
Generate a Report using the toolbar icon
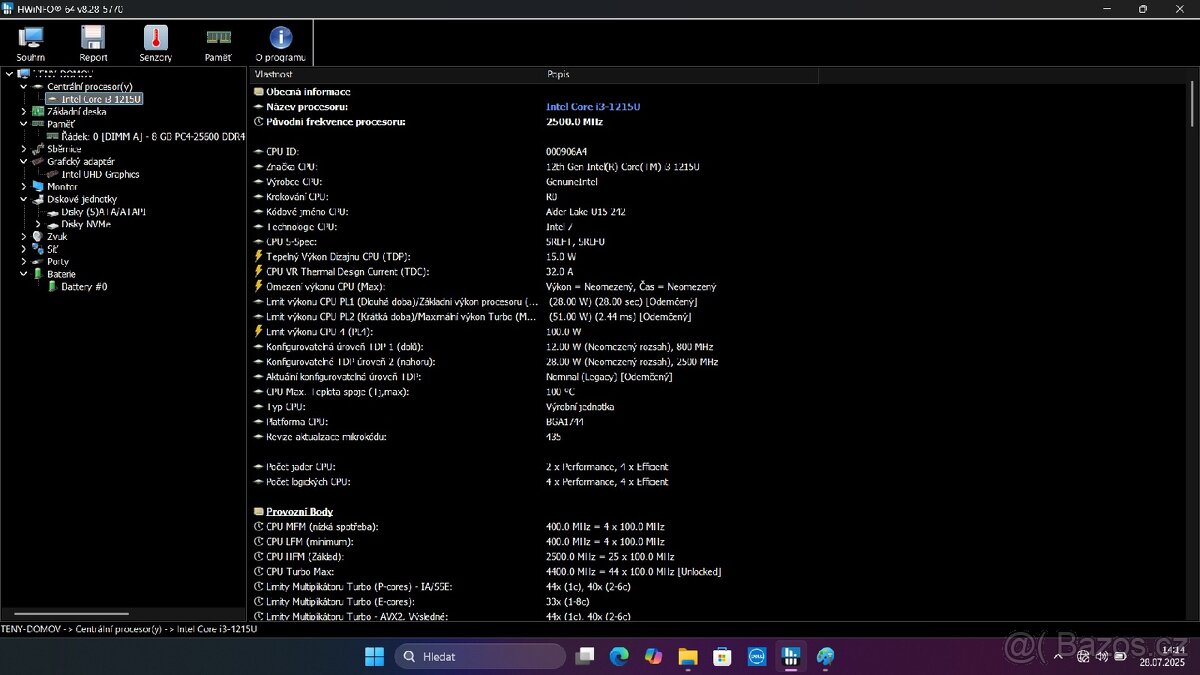[x=93, y=42]
